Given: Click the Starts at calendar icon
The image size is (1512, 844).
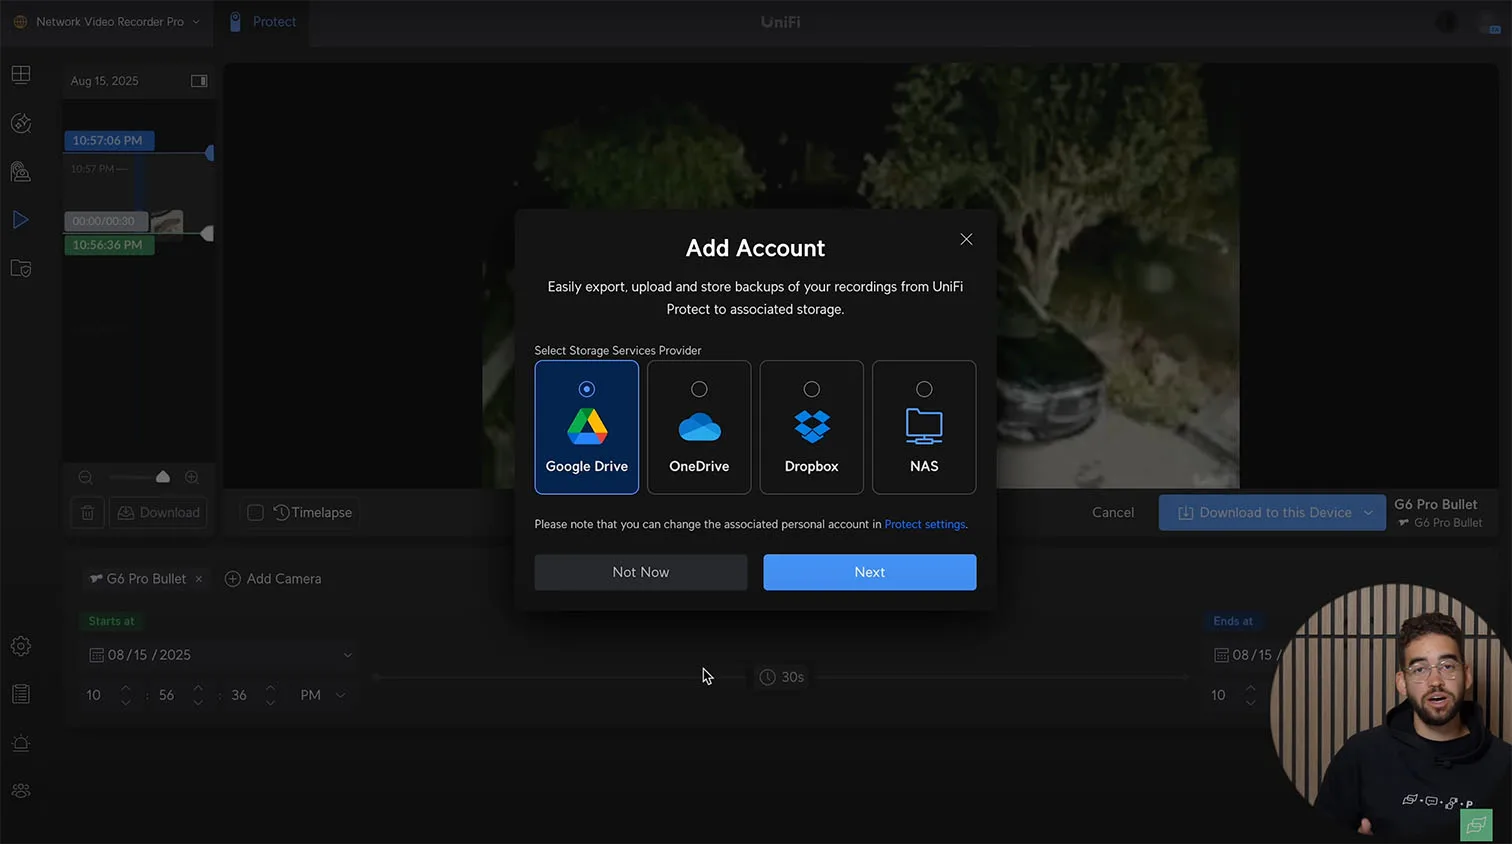Looking at the screenshot, I should [96, 655].
